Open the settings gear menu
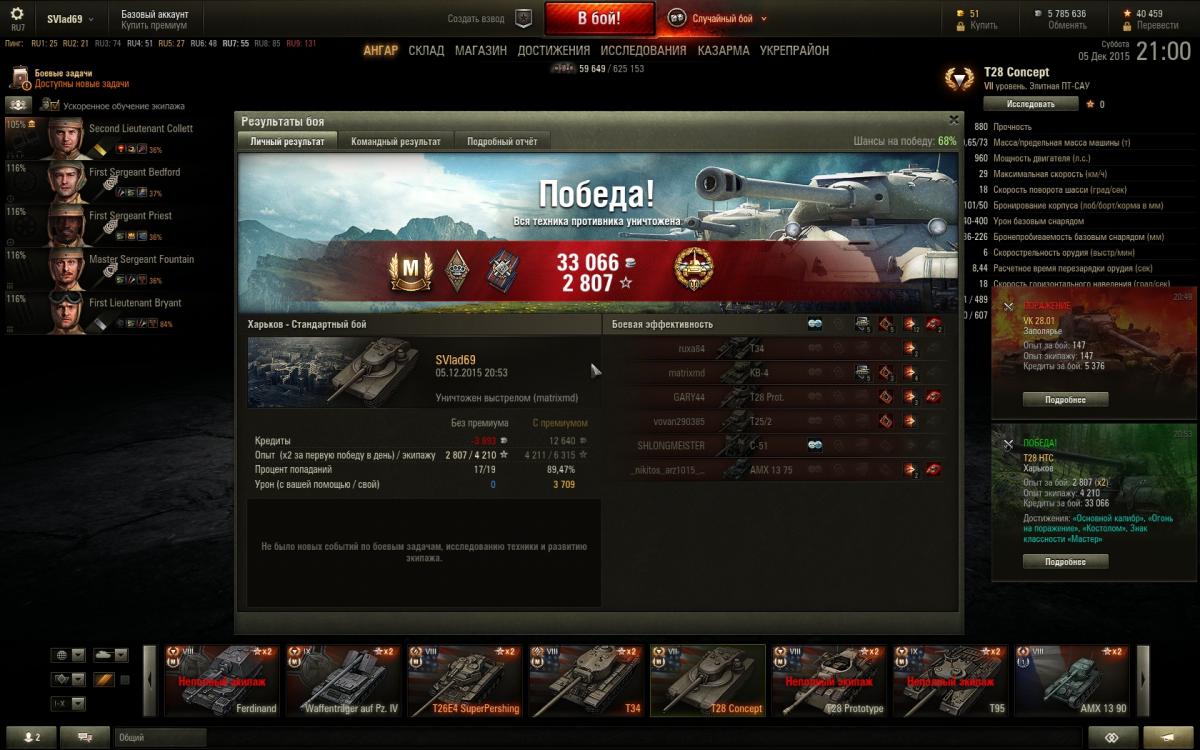Image resolution: width=1200 pixels, height=750 pixels. coord(17,14)
